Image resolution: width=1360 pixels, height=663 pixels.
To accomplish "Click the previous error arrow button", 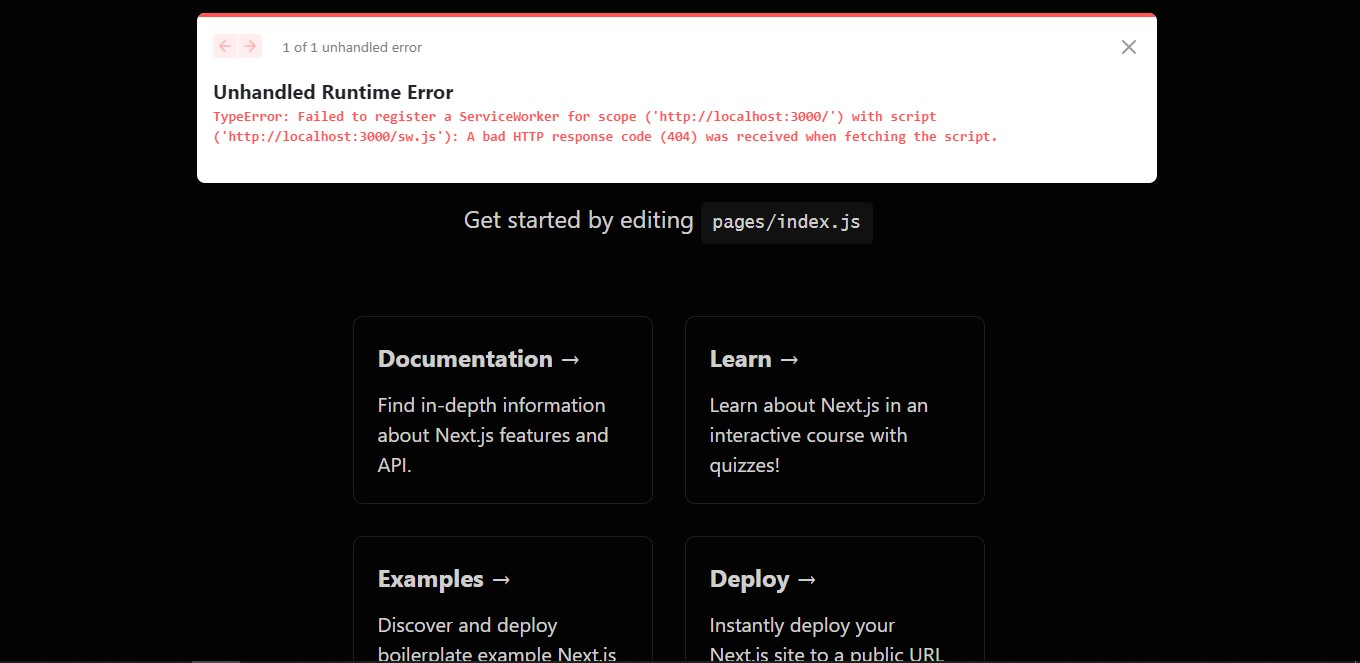I will click(225, 46).
